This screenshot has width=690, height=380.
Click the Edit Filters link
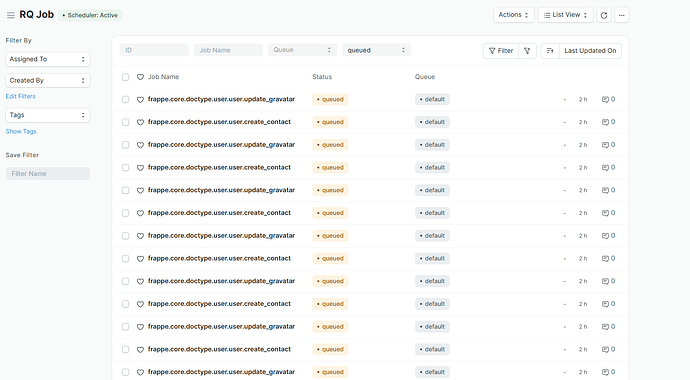[x=20, y=96]
